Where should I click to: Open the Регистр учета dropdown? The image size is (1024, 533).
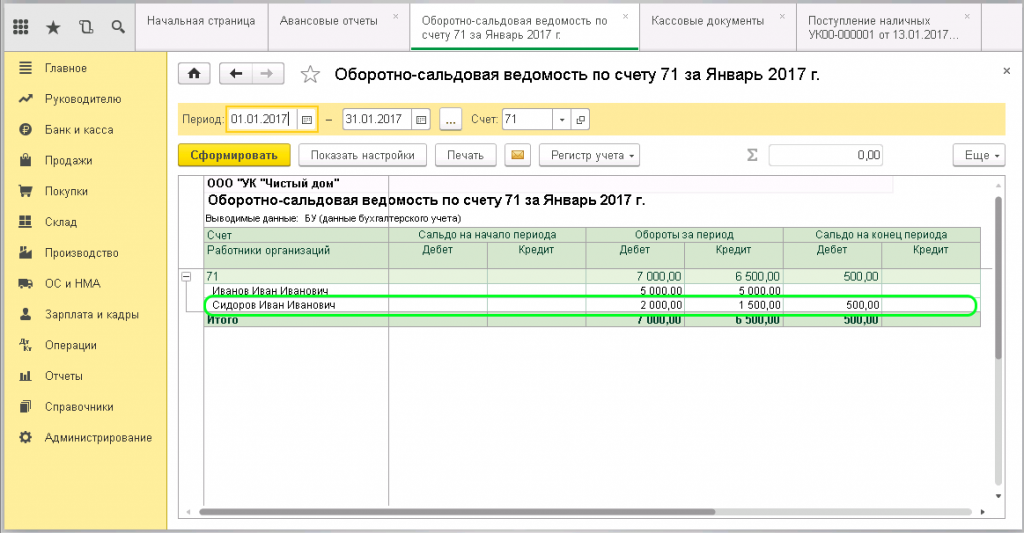click(x=589, y=155)
